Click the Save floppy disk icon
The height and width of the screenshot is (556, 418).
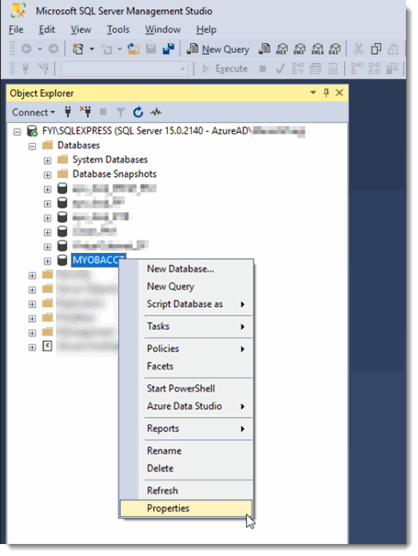coord(151,49)
